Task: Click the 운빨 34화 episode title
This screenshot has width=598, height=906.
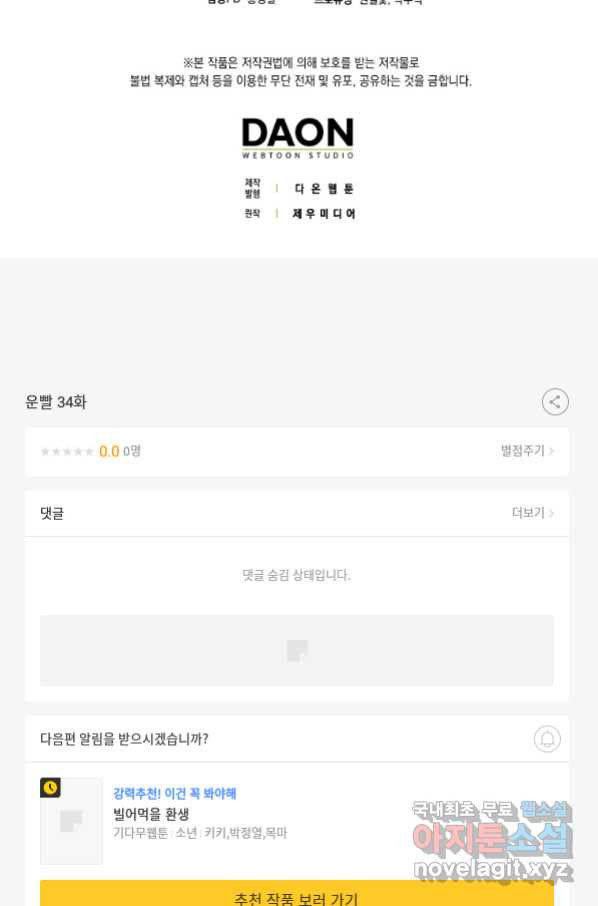Action: (x=56, y=402)
